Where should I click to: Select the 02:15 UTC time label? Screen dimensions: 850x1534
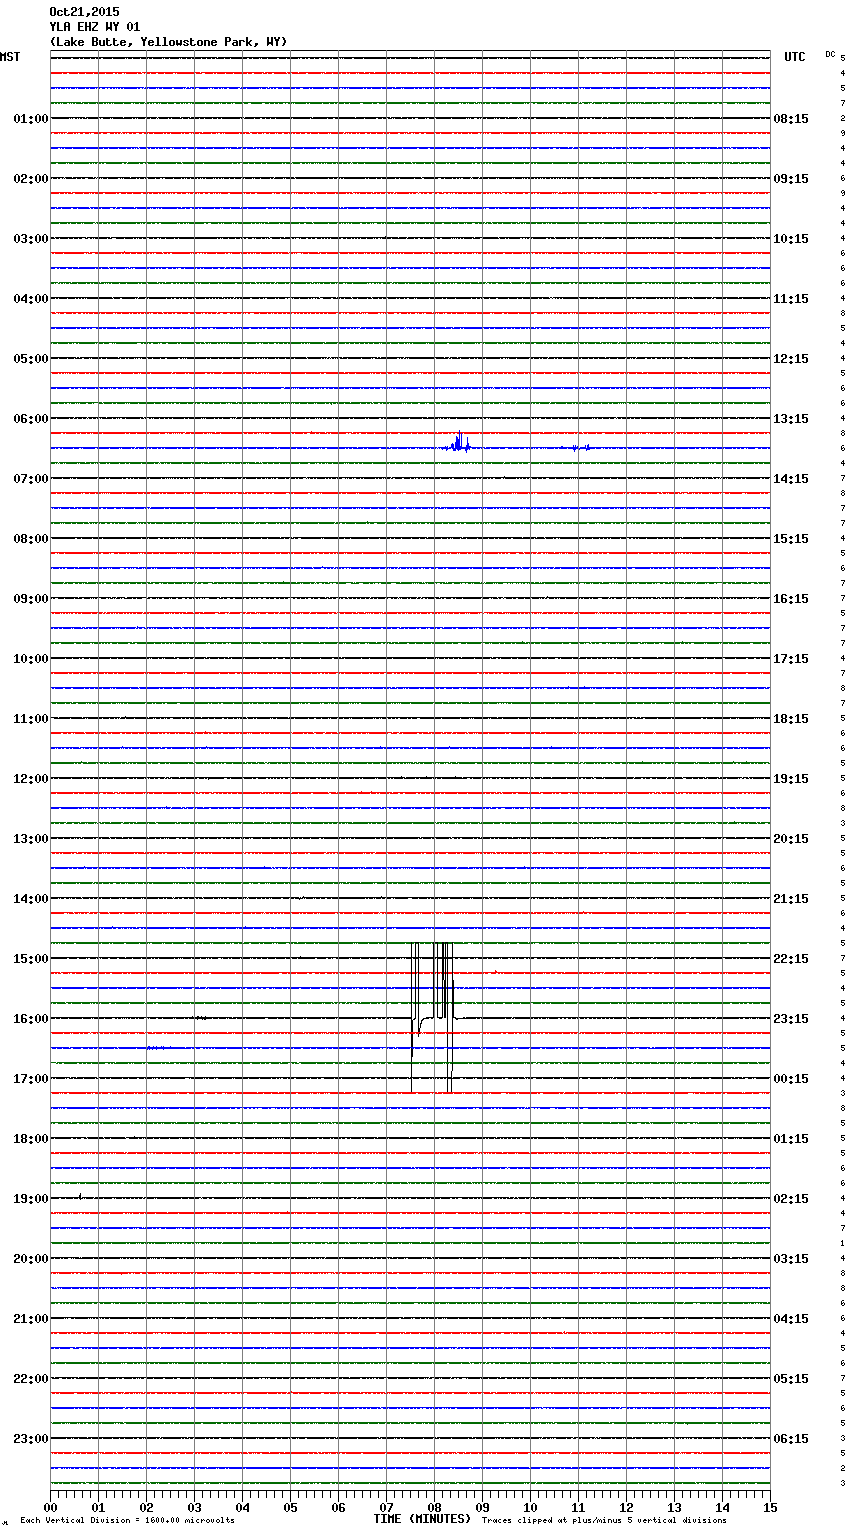(791, 1199)
